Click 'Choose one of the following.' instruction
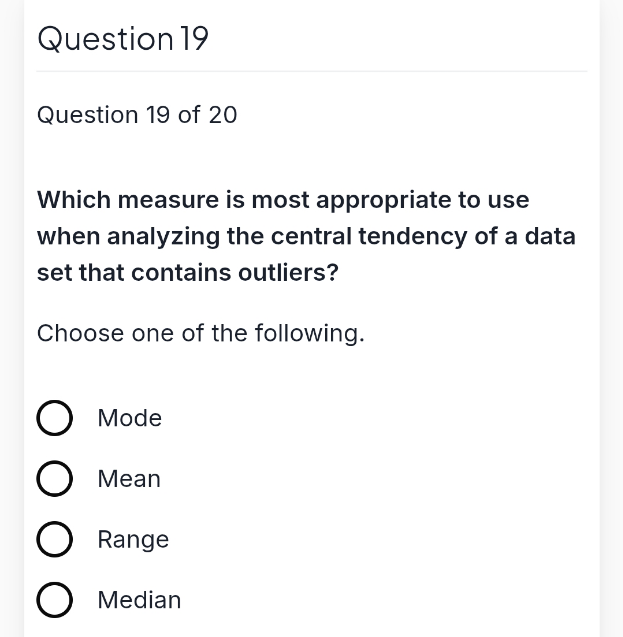The image size is (623, 637). [201, 334]
